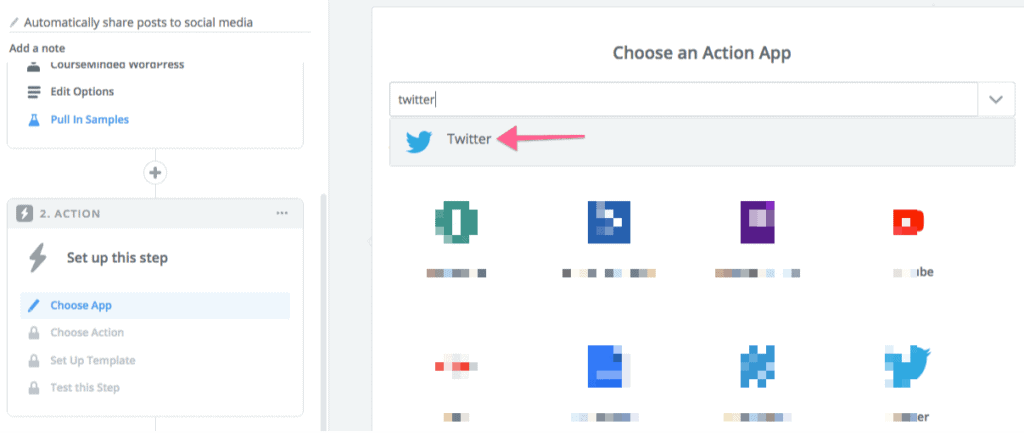Pick the pixelated Twitter bird app tile
Screen dimensions: 1024x436
pyautogui.click(x=908, y=367)
